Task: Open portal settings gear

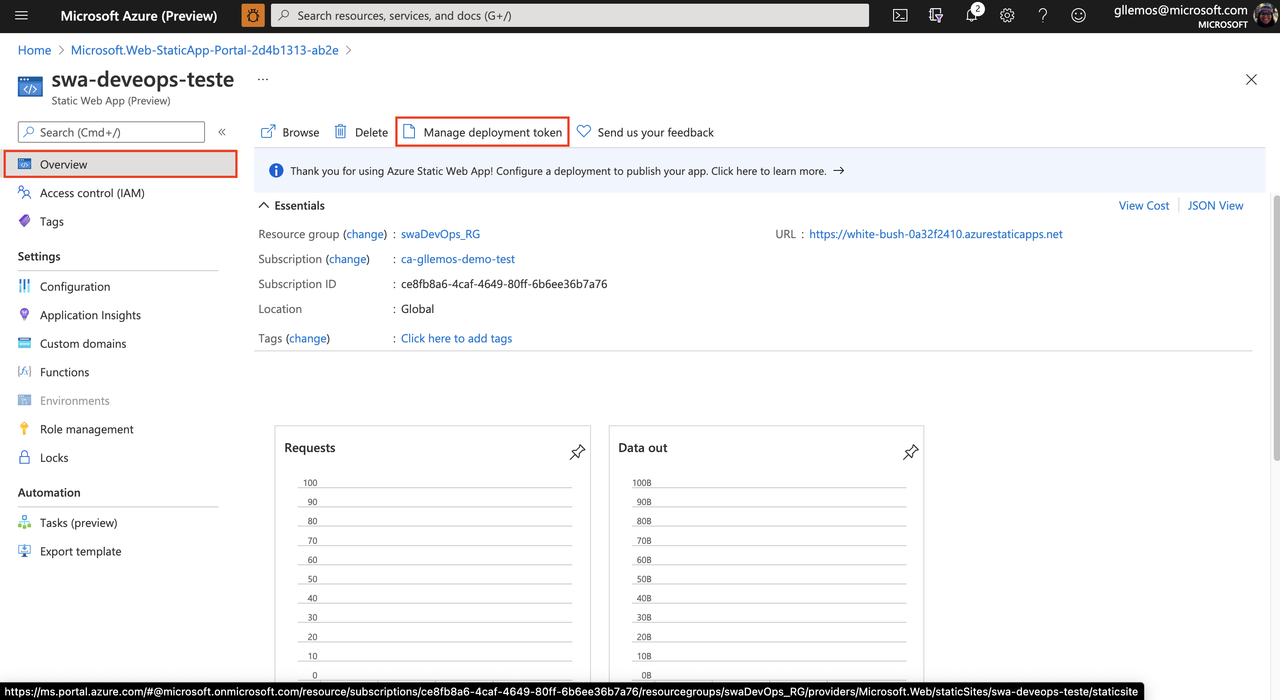Action: (x=1007, y=16)
